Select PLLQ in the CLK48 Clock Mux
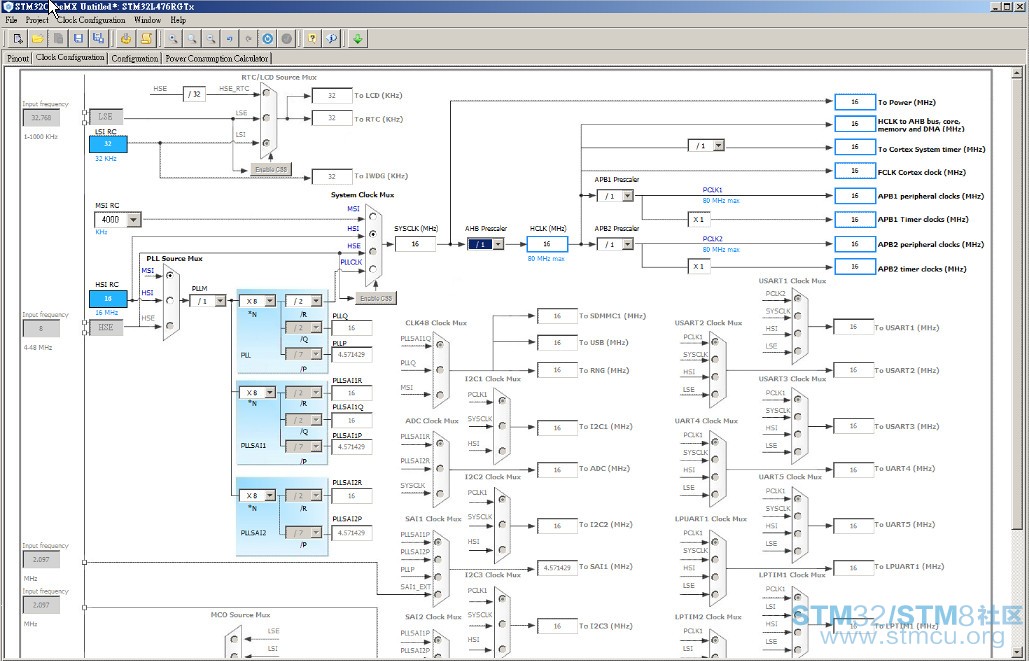 tap(439, 370)
